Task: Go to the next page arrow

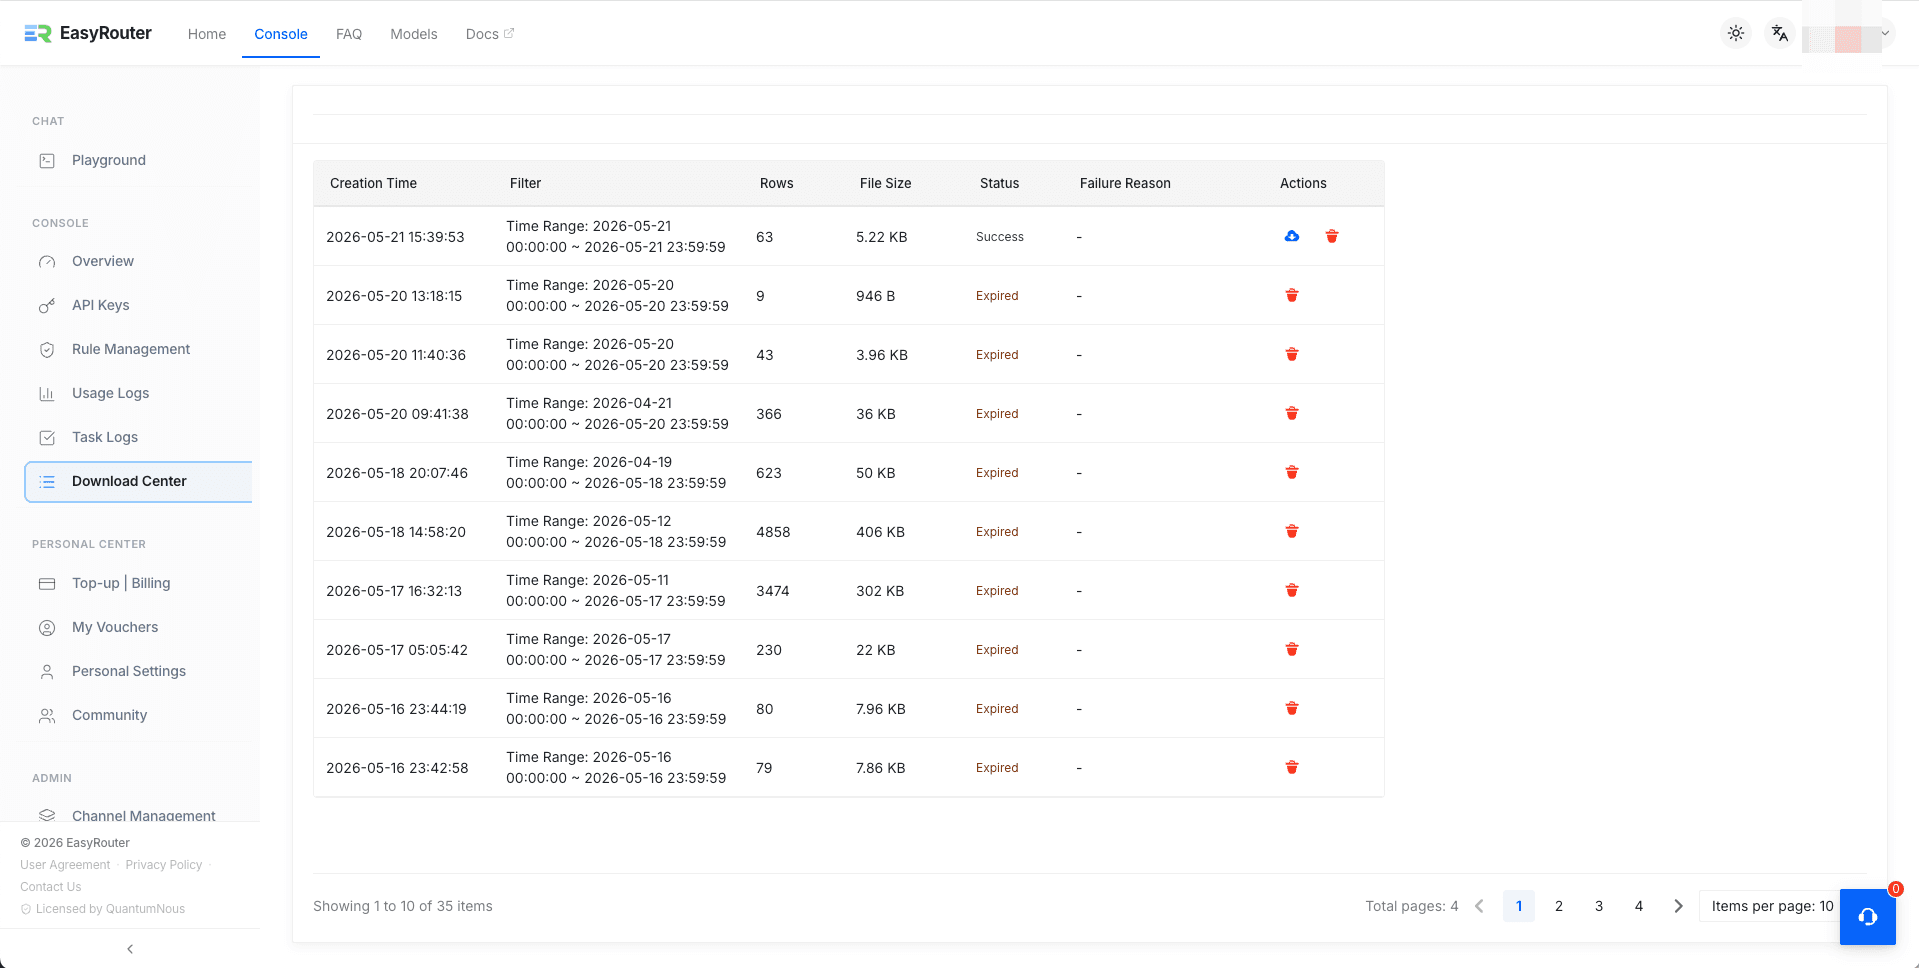Action: (1679, 906)
